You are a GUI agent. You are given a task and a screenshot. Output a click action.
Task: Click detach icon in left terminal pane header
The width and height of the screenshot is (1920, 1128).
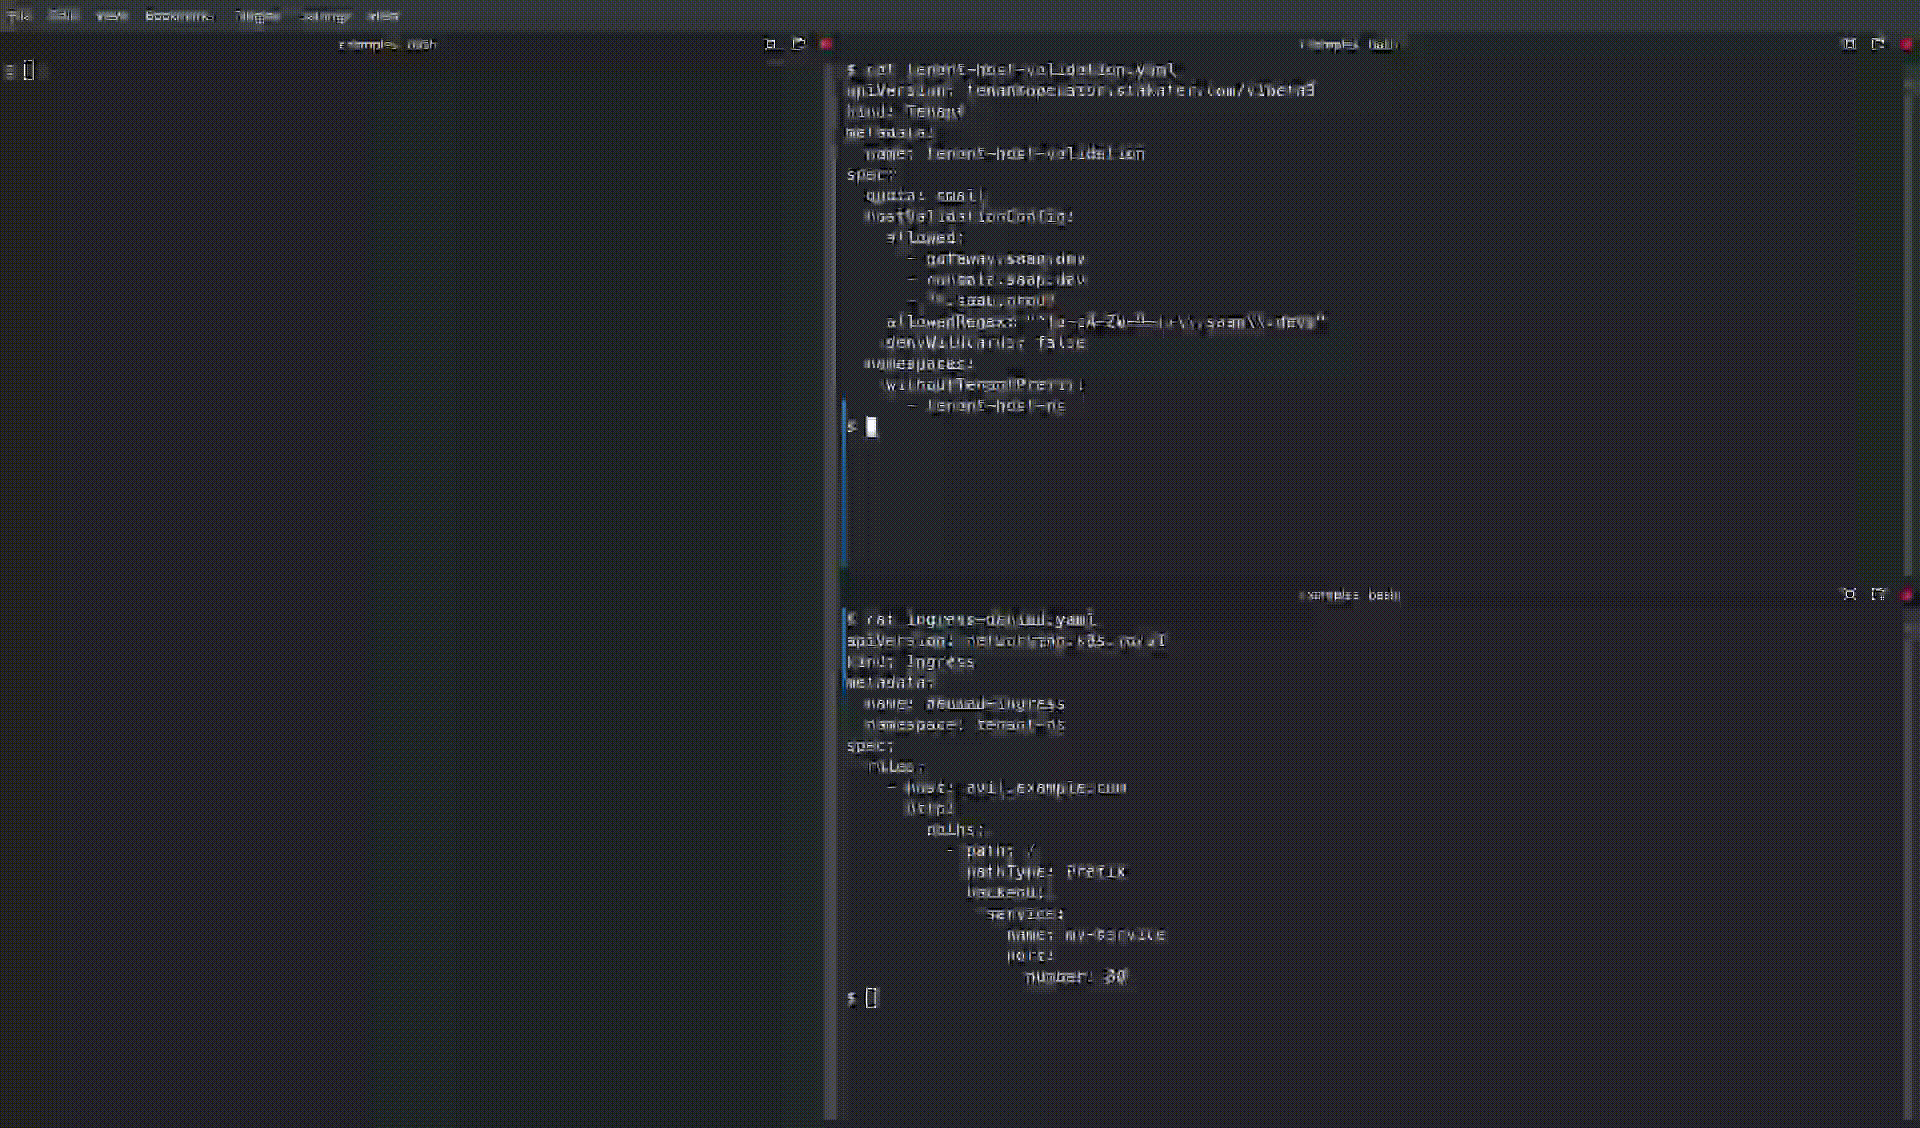(x=798, y=44)
